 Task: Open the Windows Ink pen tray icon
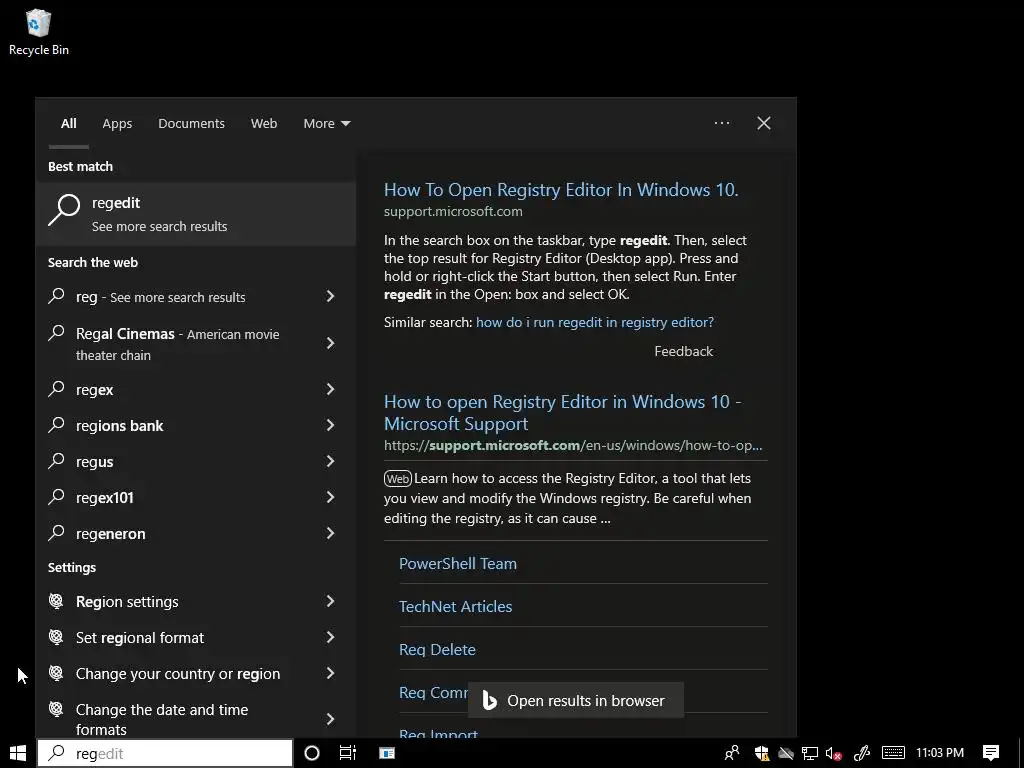pos(862,753)
